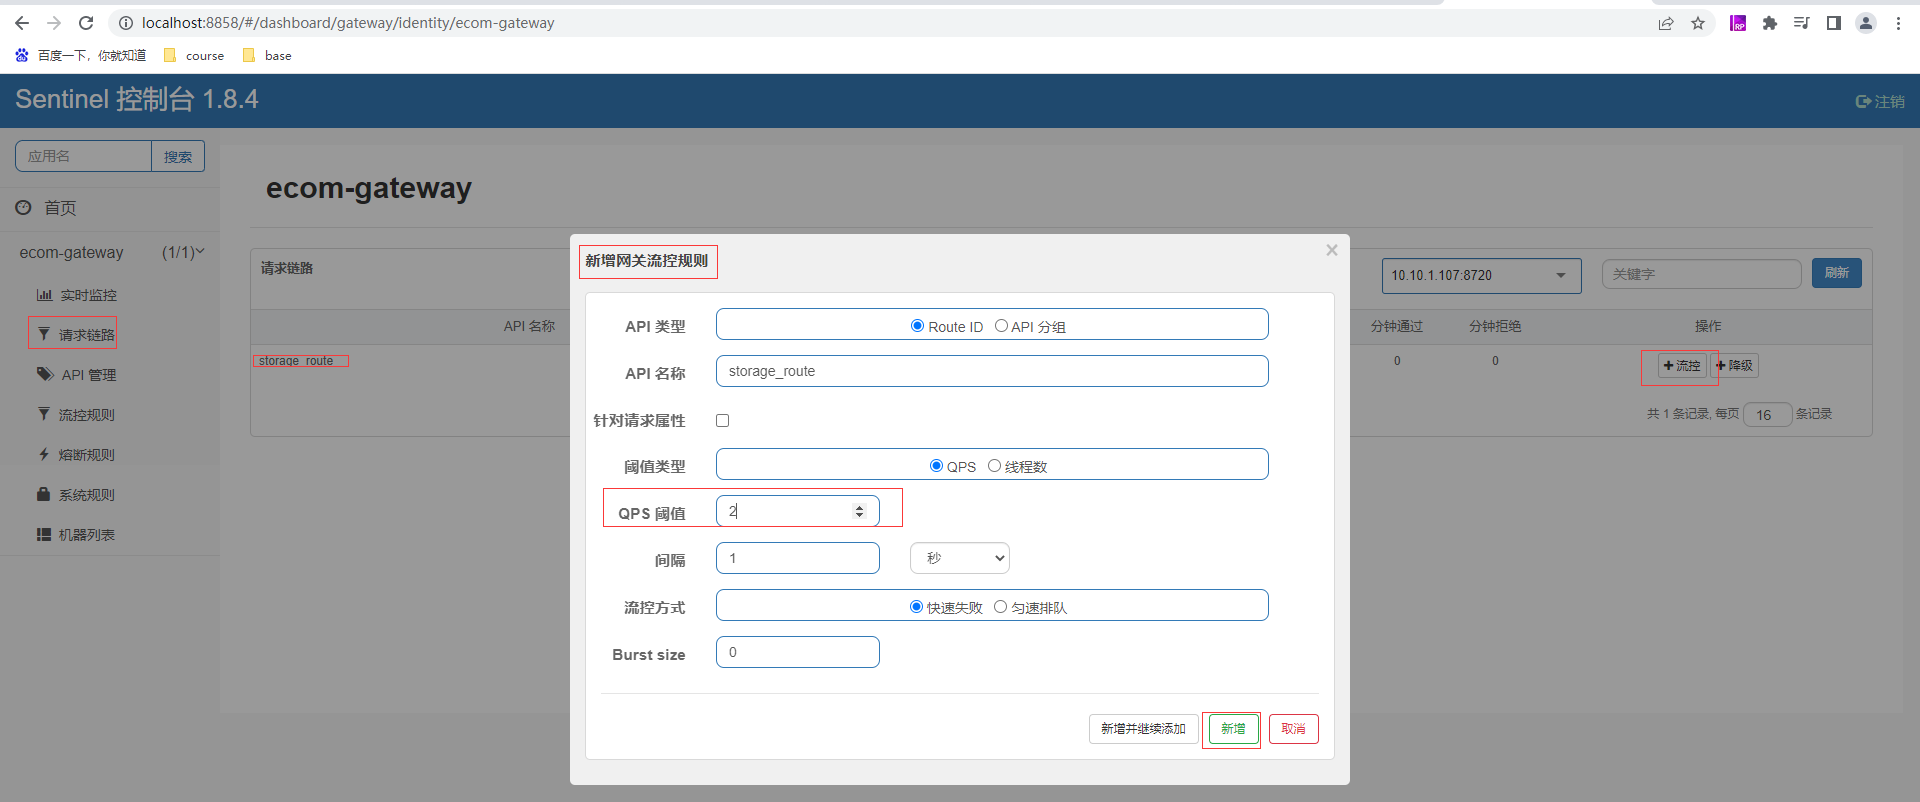Open the 秒 interval unit dropdown
Viewport: 1920px width, 802px height.
[960, 558]
